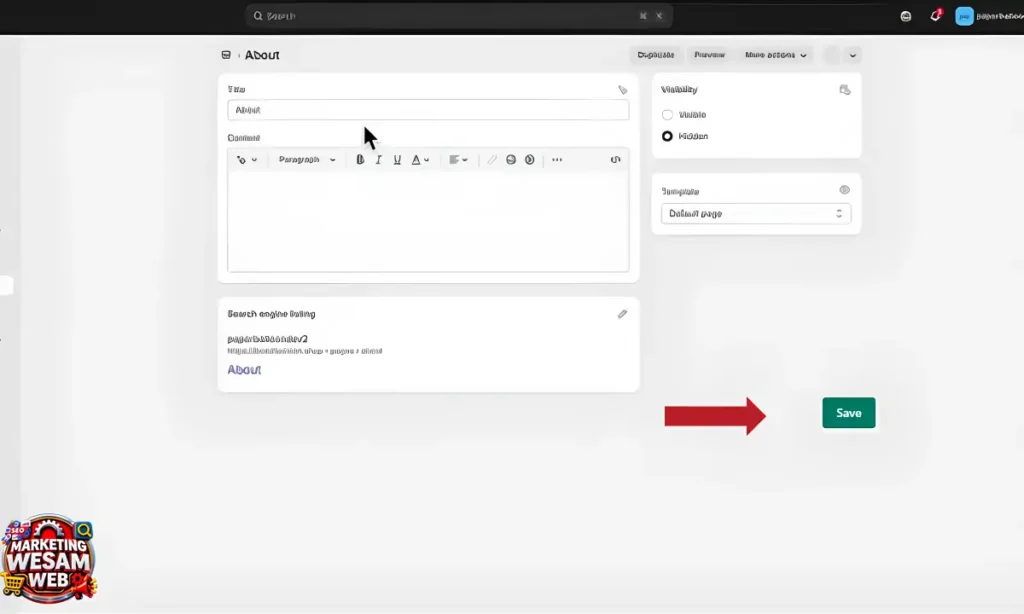The width and height of the screenshot is (1024, 614).
Task: Click the eye icon in Template card
Action: click(x=844, y=190)
